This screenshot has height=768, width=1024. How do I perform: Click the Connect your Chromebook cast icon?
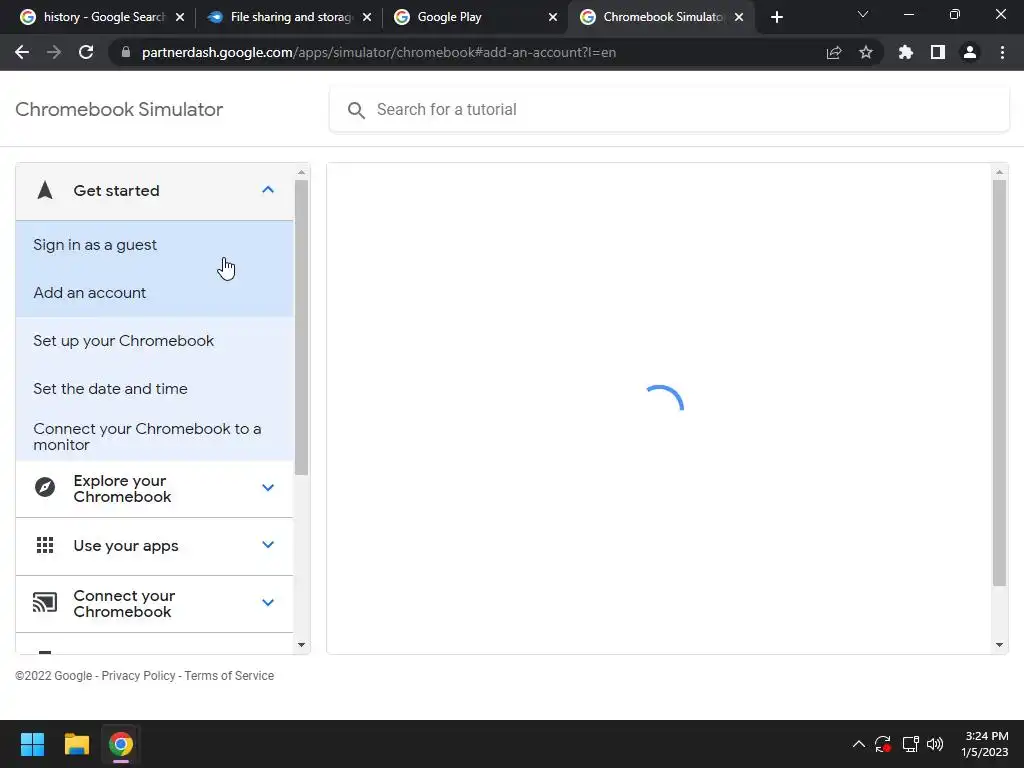click(45, 602)
